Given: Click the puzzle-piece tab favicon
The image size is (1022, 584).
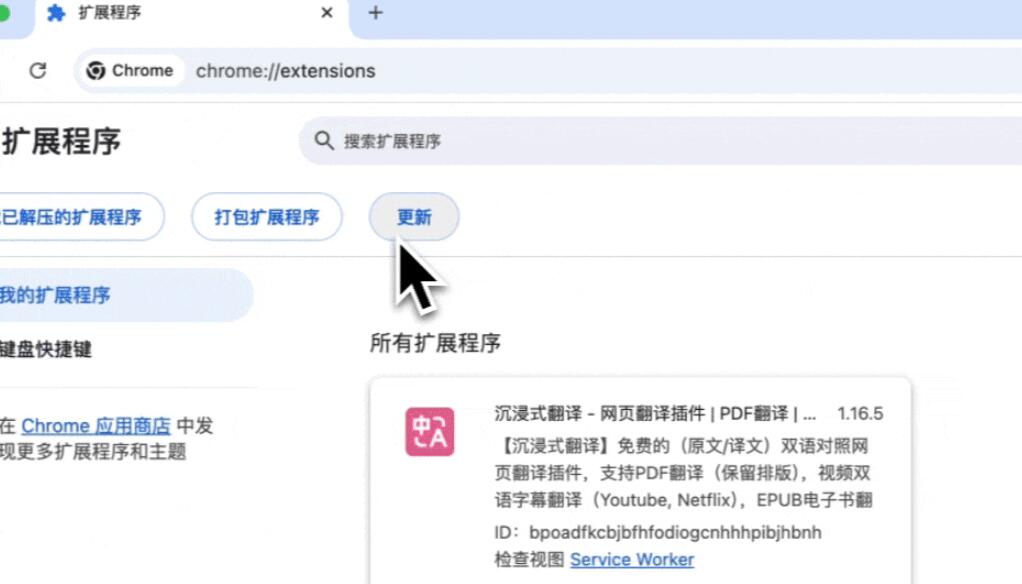Looking at the screenshot, I should (57, 13).
